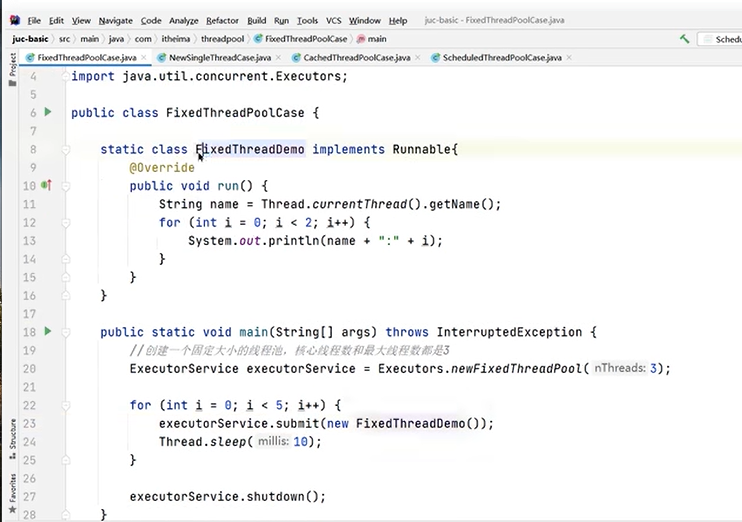The image size is (742, 522).
Task: Open the Edit menu
Action: (x=56, y=20)
